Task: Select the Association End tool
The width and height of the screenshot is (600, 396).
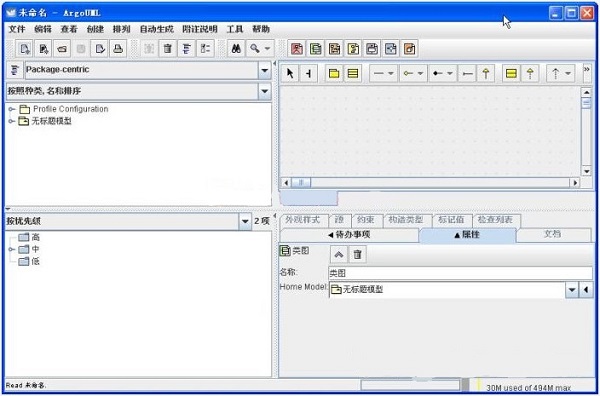Action: click(x=467, y=73)
